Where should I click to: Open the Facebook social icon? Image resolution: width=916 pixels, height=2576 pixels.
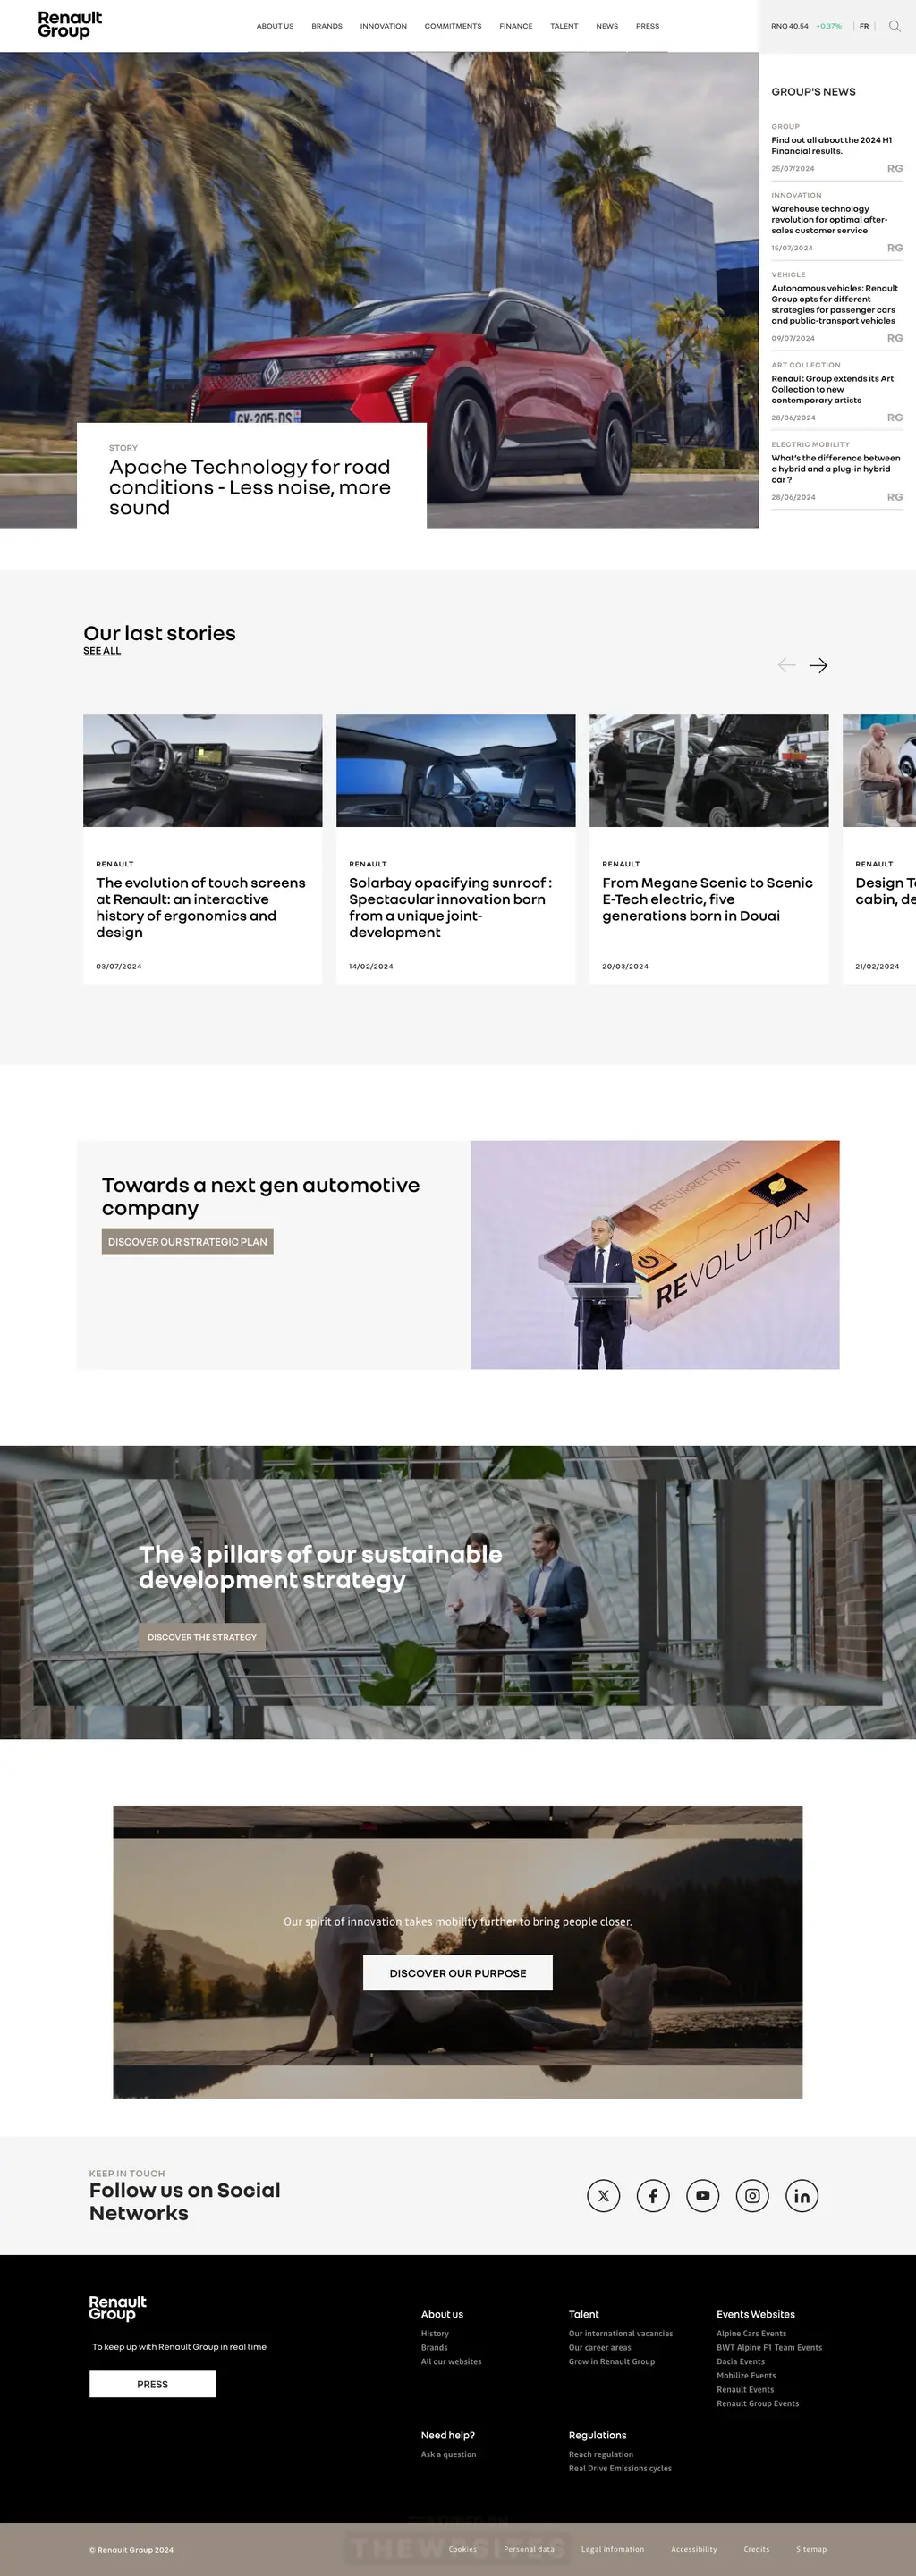pos(653,2196)
